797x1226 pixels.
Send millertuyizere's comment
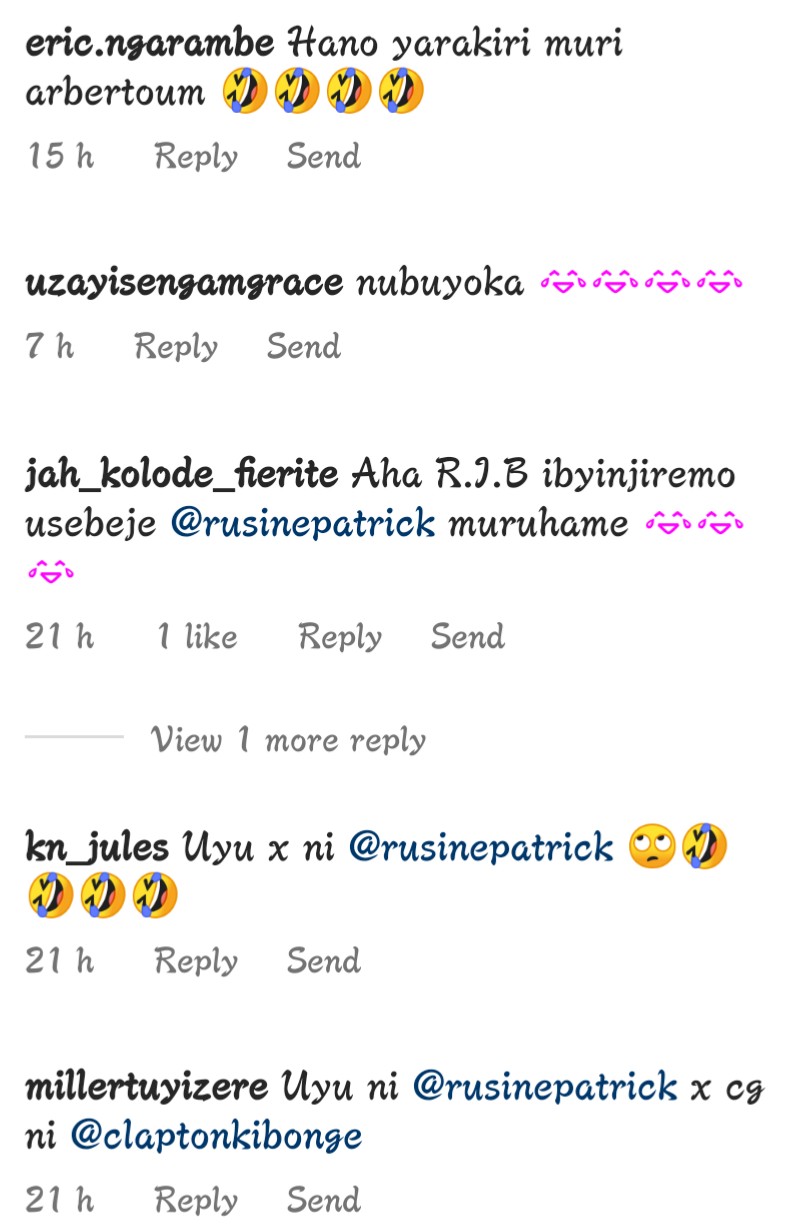324,1199
